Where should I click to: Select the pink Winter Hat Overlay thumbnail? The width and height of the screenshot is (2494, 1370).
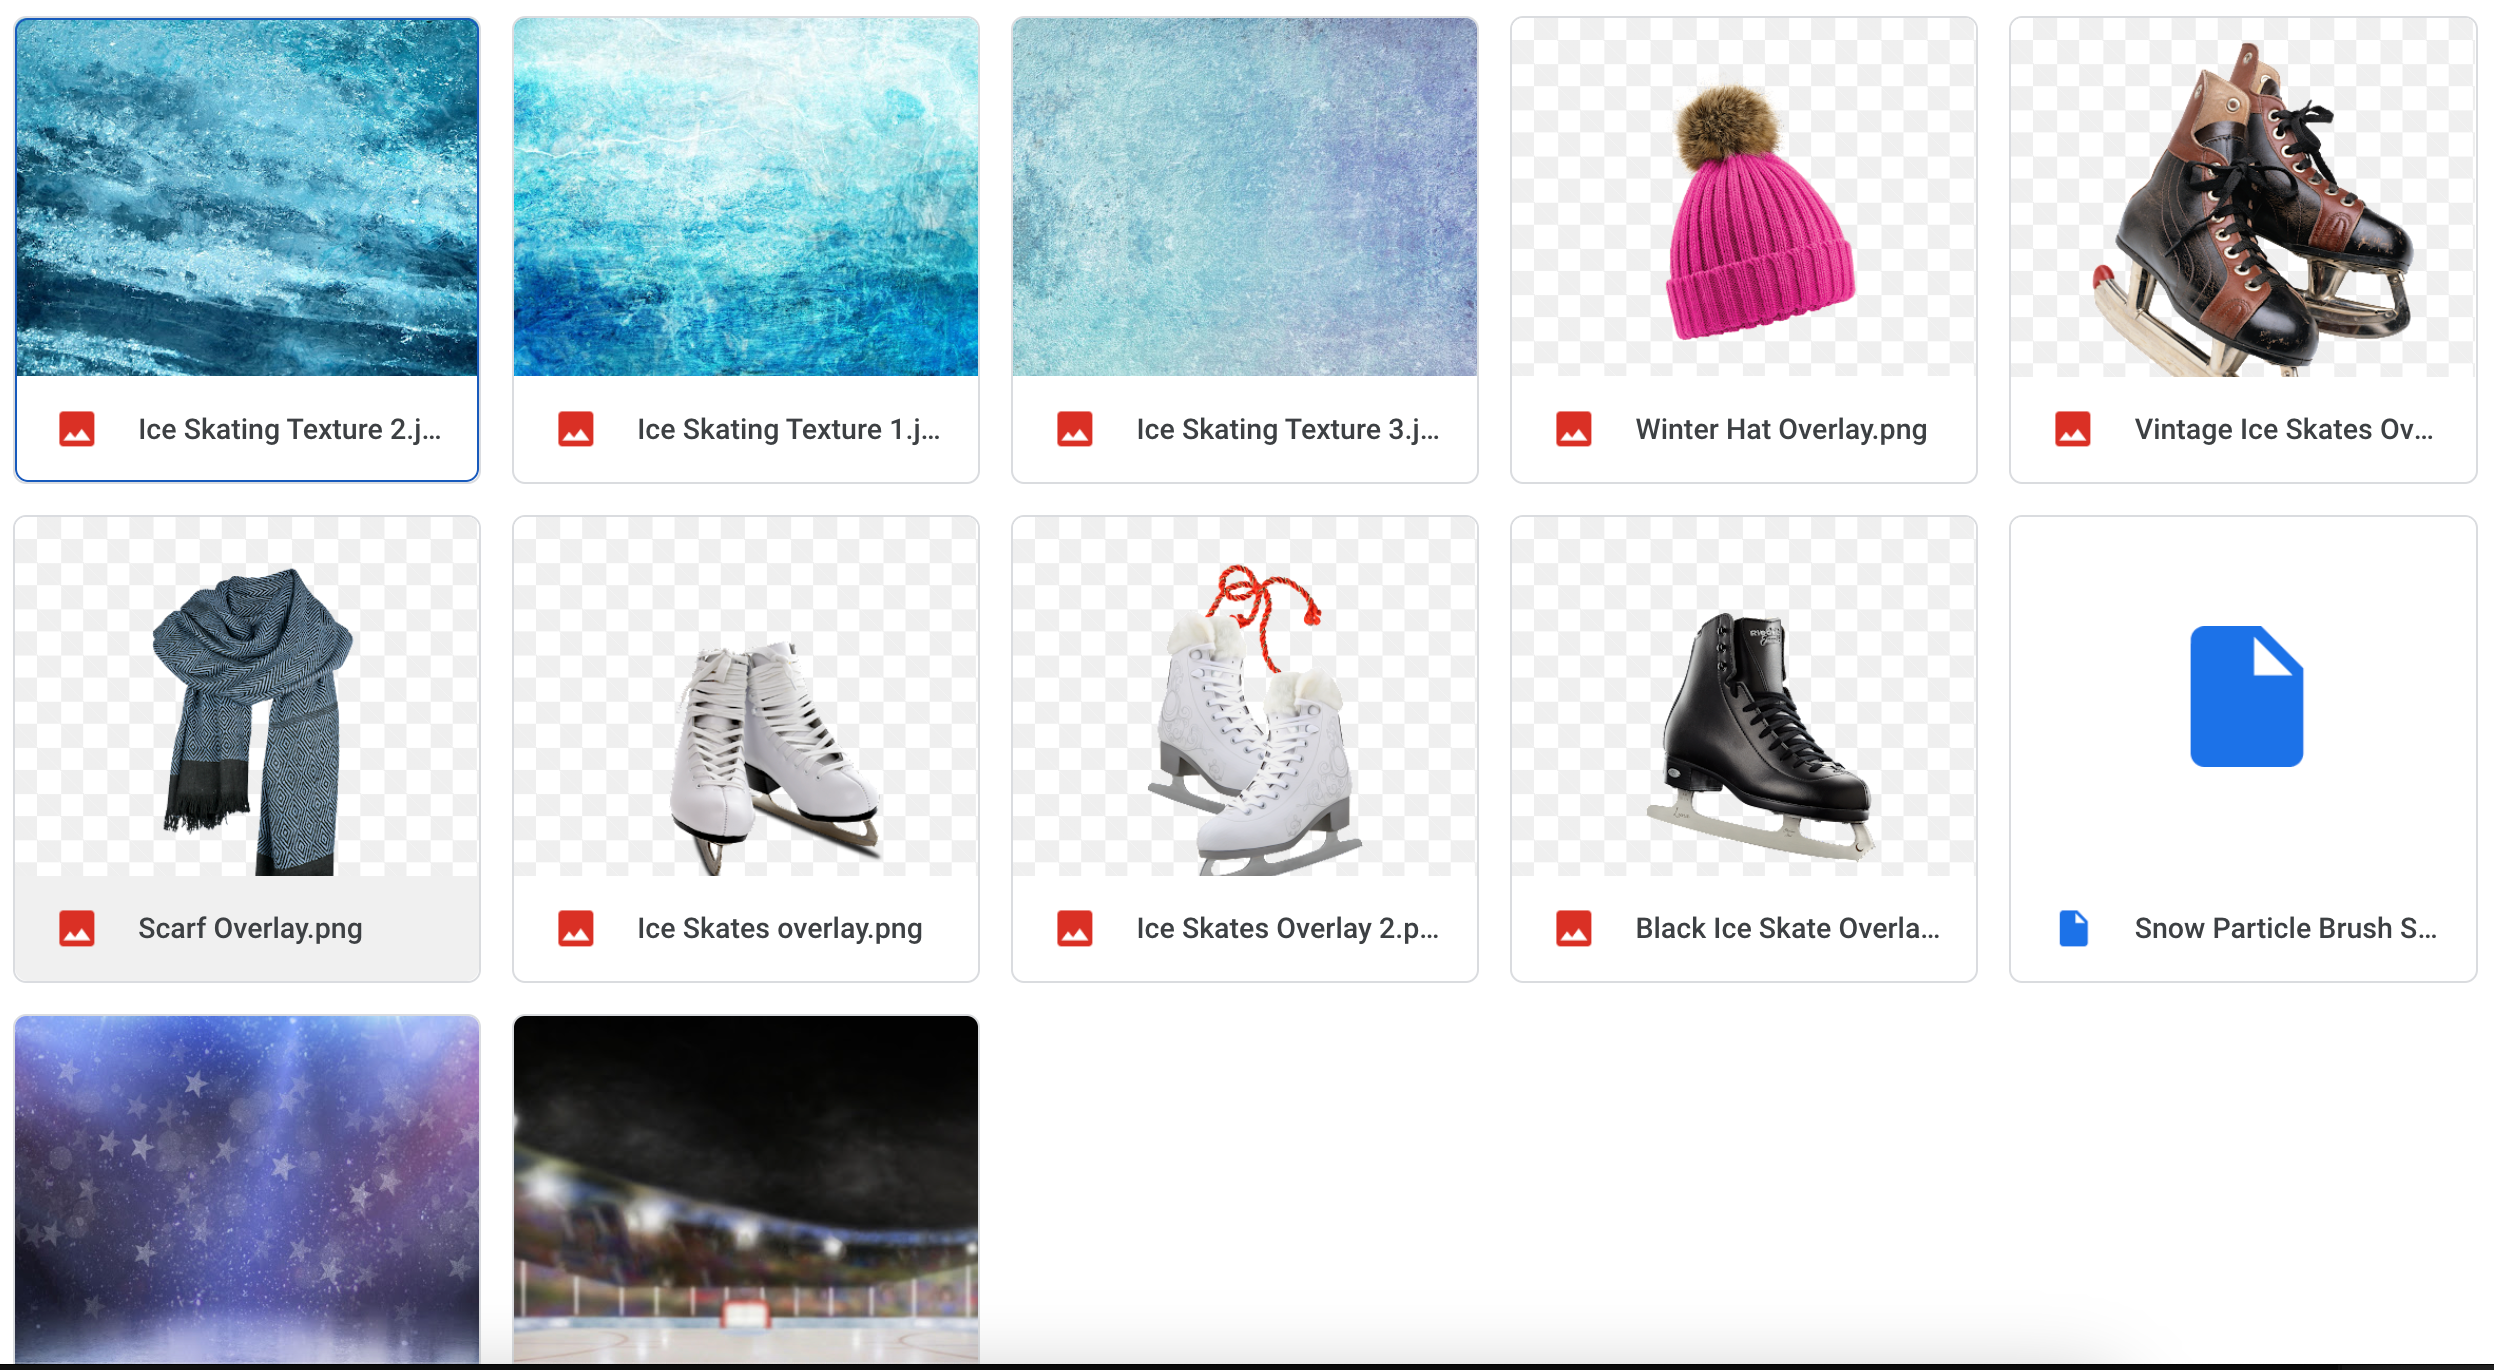[1744, 198]
